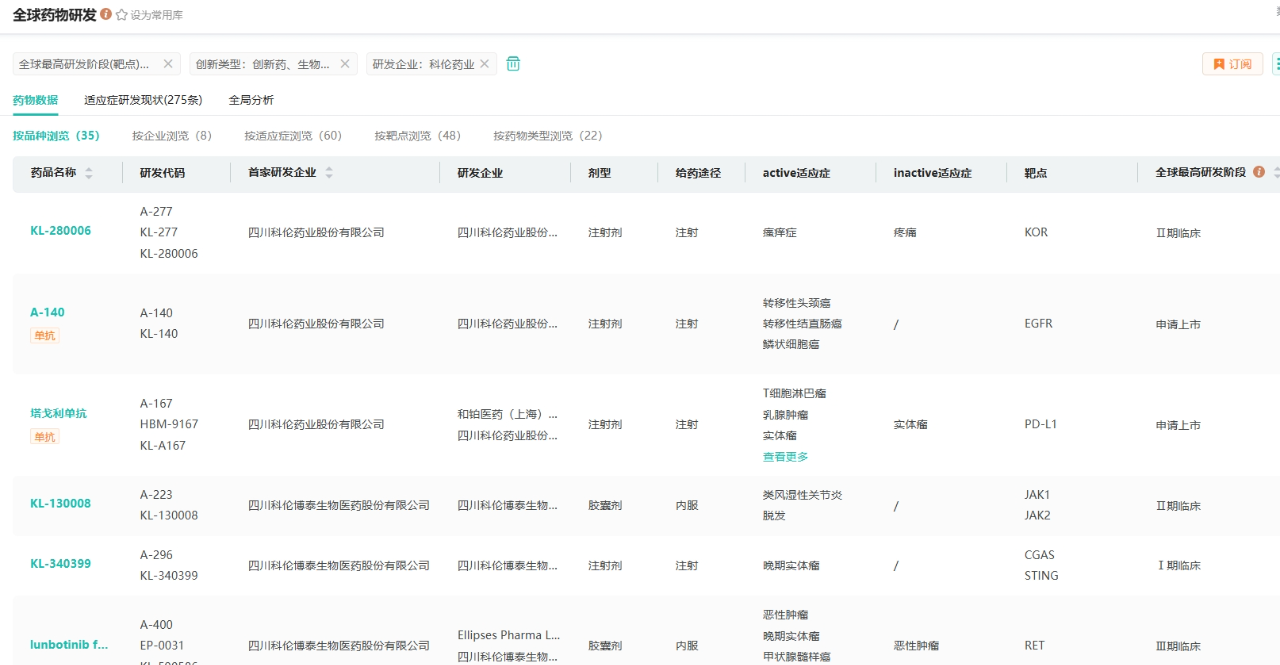
Task: Open the KL-340399 drug link
Action: coord(60,564)
